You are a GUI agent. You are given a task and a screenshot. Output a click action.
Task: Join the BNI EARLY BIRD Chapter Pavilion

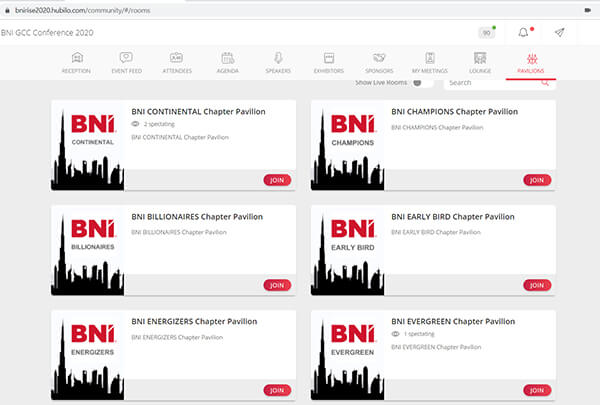[x=537, y=285]
